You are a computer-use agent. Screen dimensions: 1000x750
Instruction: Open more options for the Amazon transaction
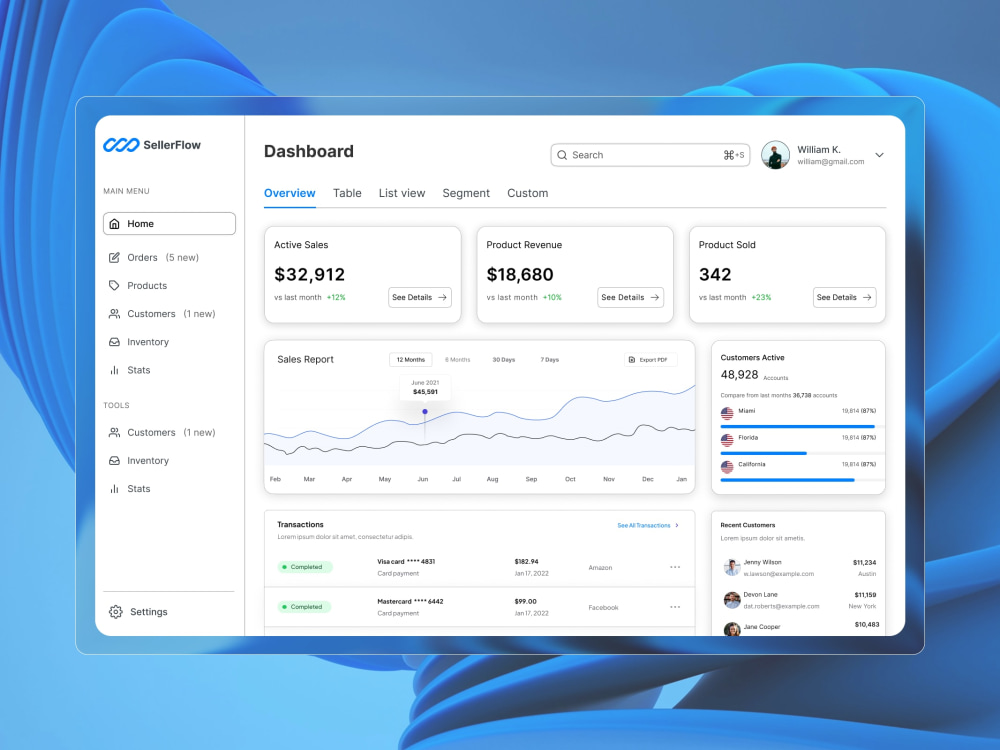675,567
